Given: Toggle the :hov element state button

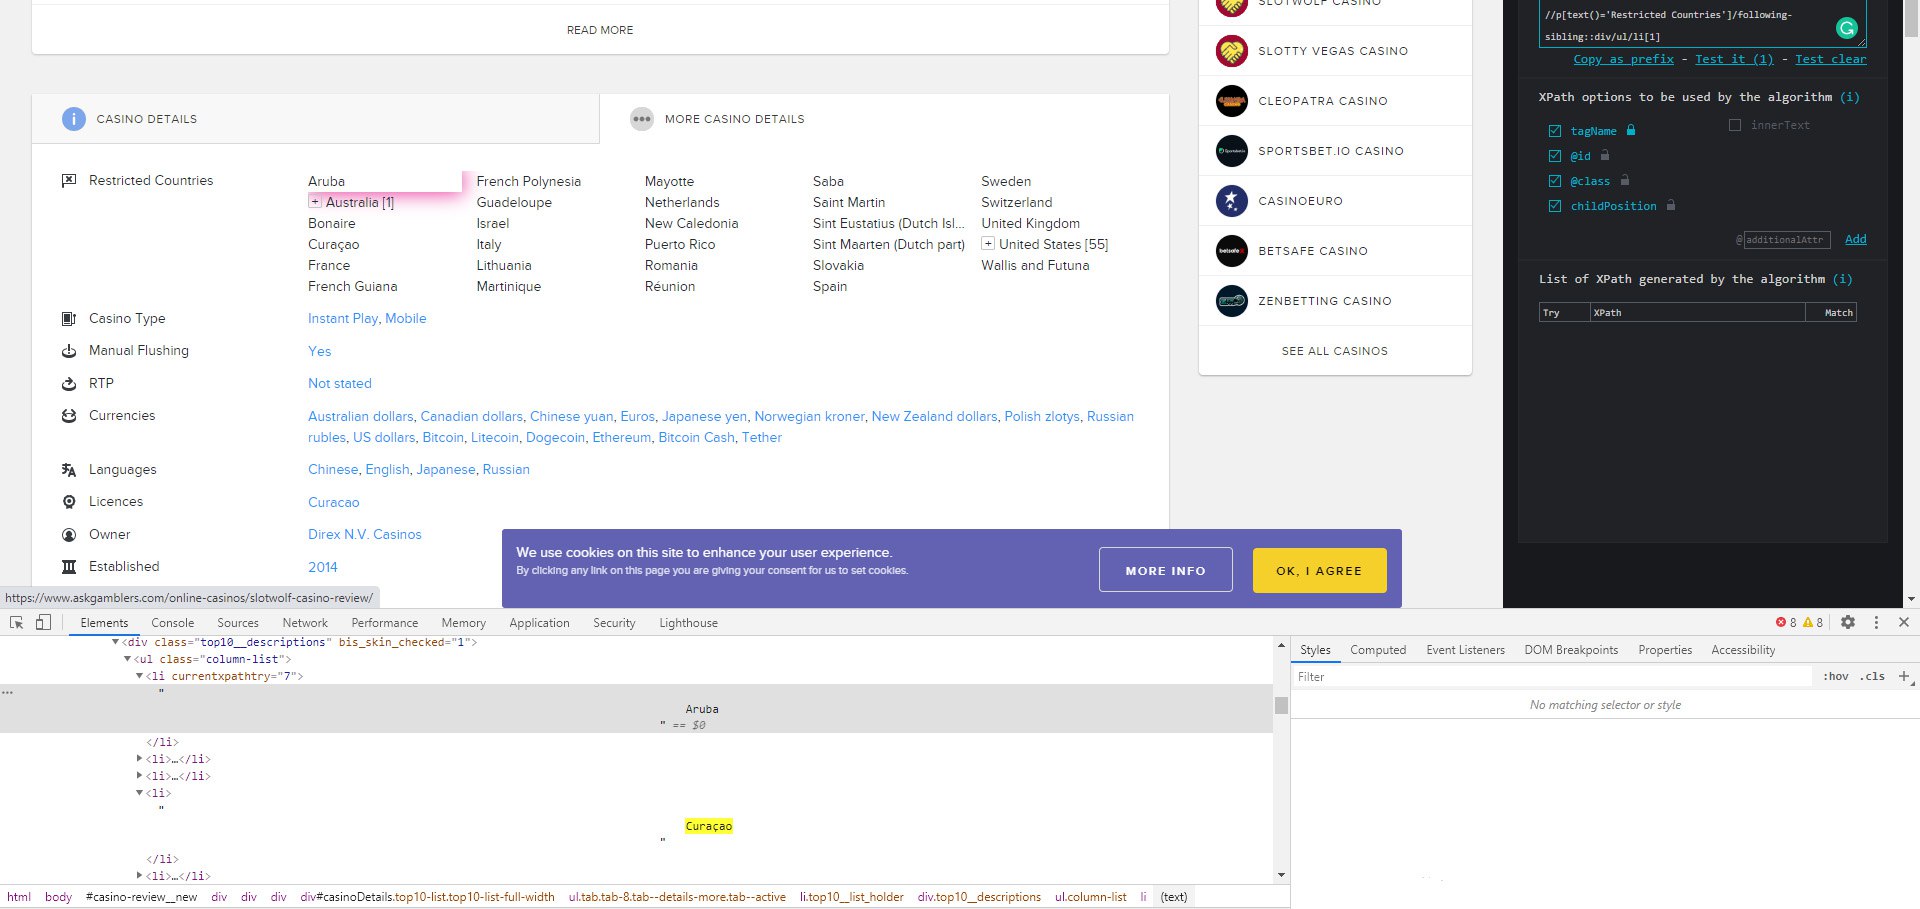Looking at the screenshot, I should pyautogui.click(x=1836, y=677).
